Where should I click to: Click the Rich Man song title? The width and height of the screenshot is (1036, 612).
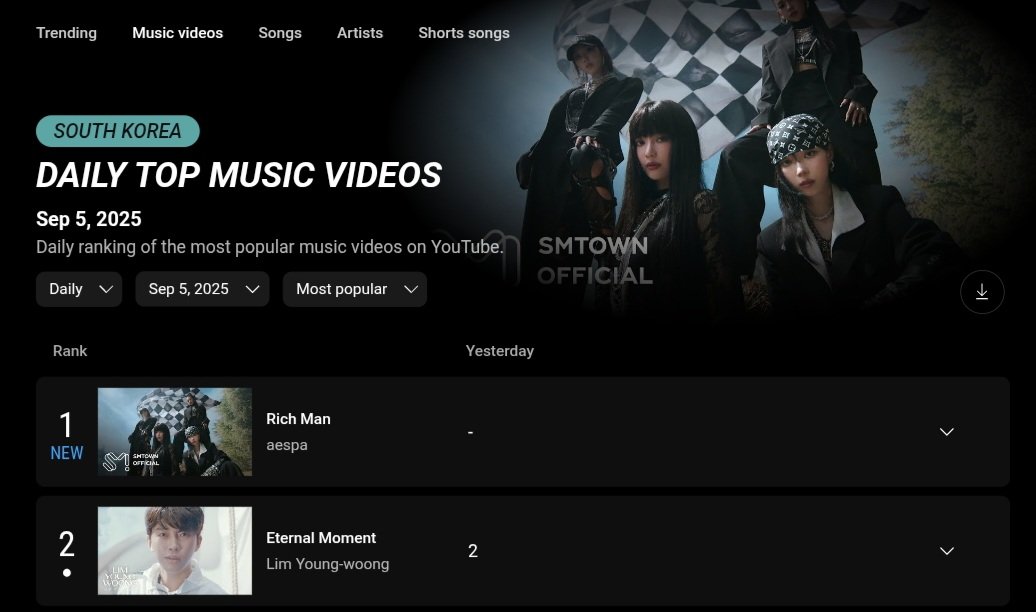pyautogui.click(x=298, y=419)
